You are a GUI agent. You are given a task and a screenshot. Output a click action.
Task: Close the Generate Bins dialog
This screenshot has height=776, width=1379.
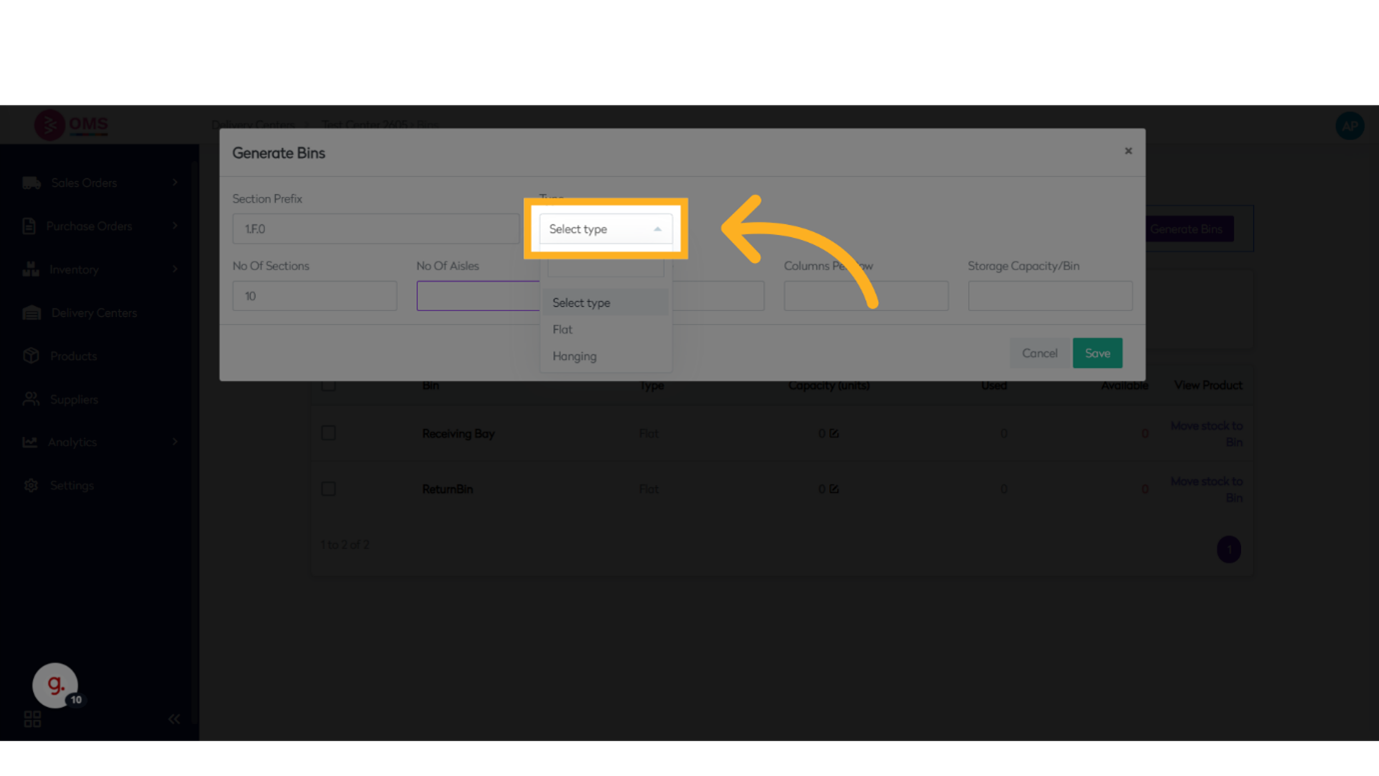click(1128, 151)
